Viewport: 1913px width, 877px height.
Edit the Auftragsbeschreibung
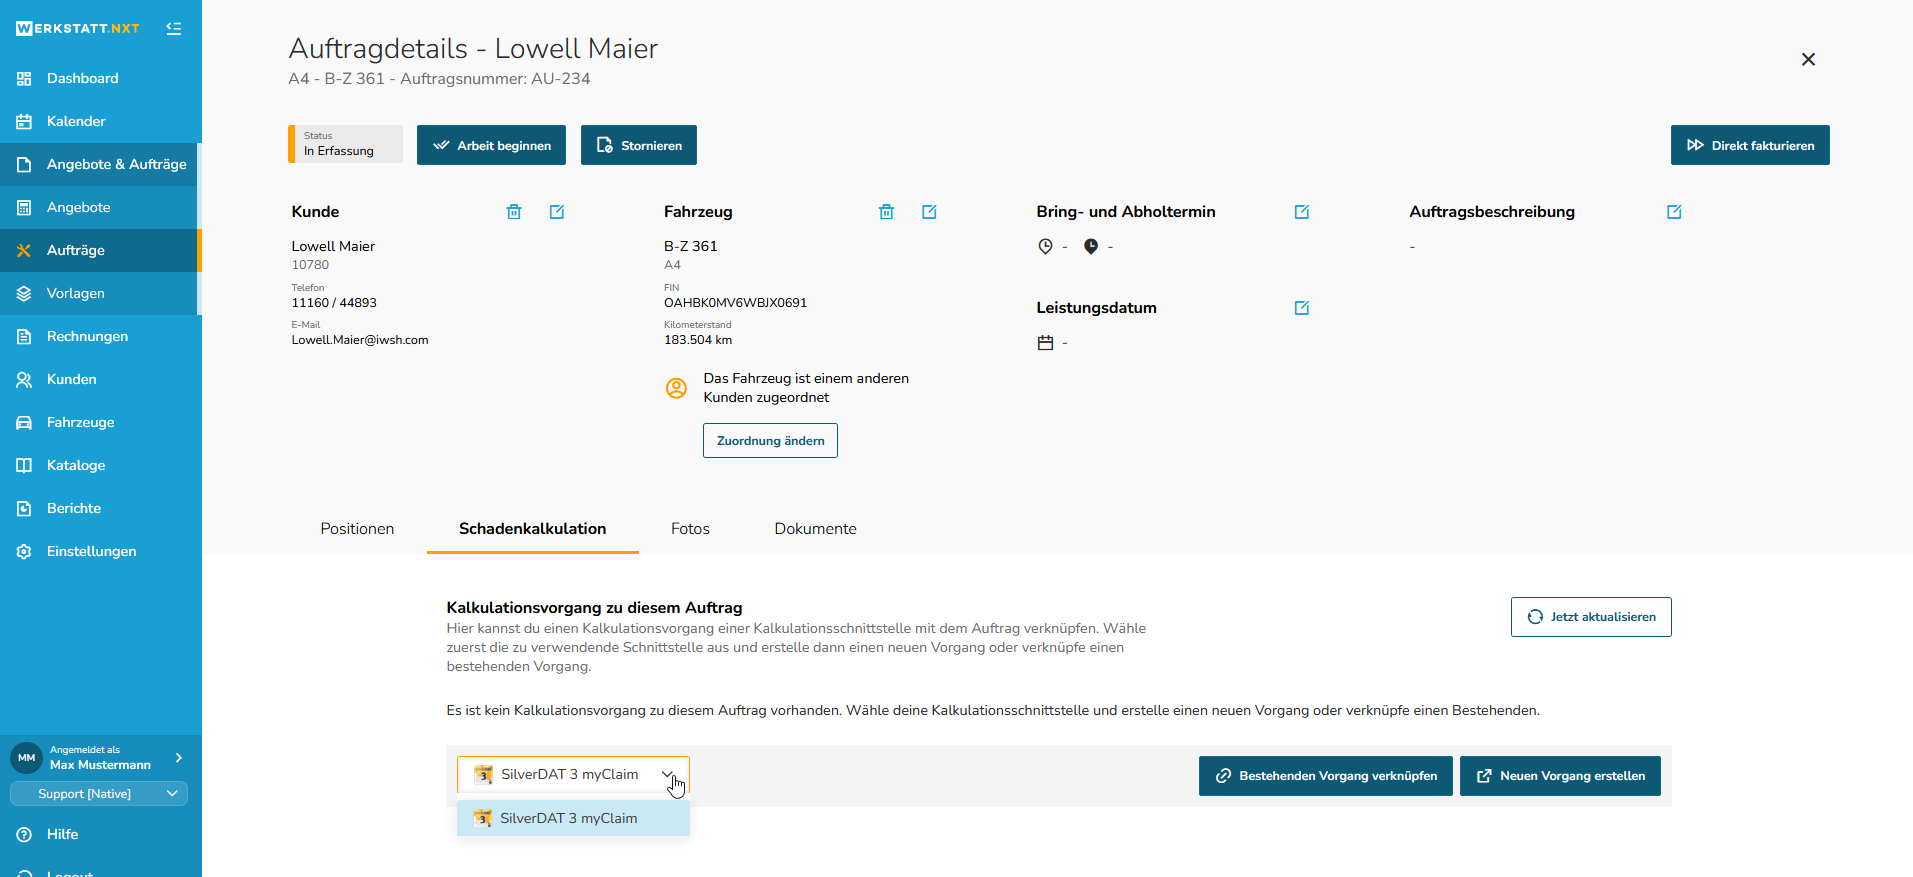pos(1674,212)
